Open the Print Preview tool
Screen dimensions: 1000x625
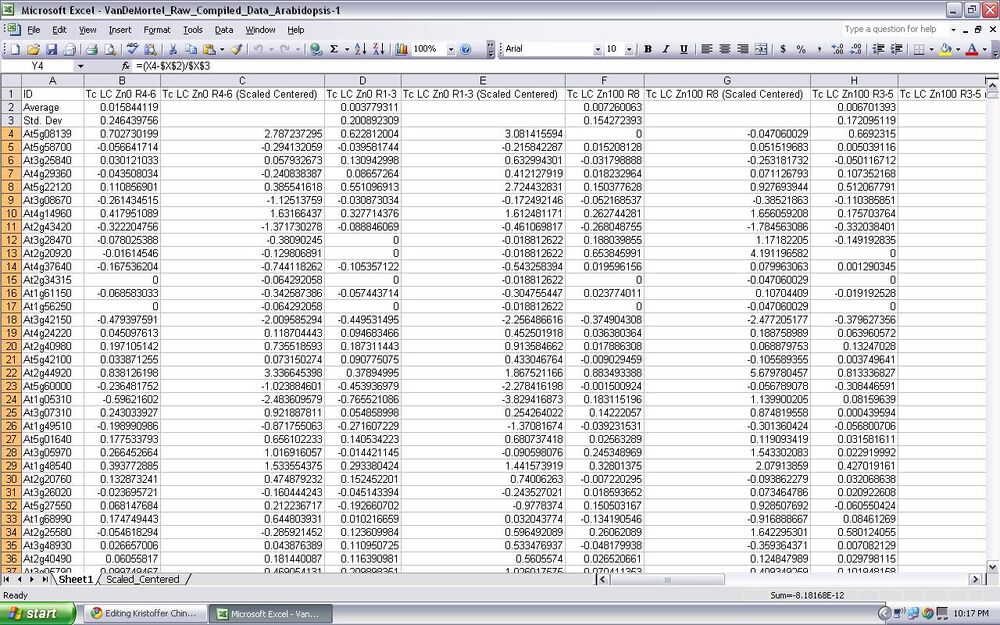(109, 49)
